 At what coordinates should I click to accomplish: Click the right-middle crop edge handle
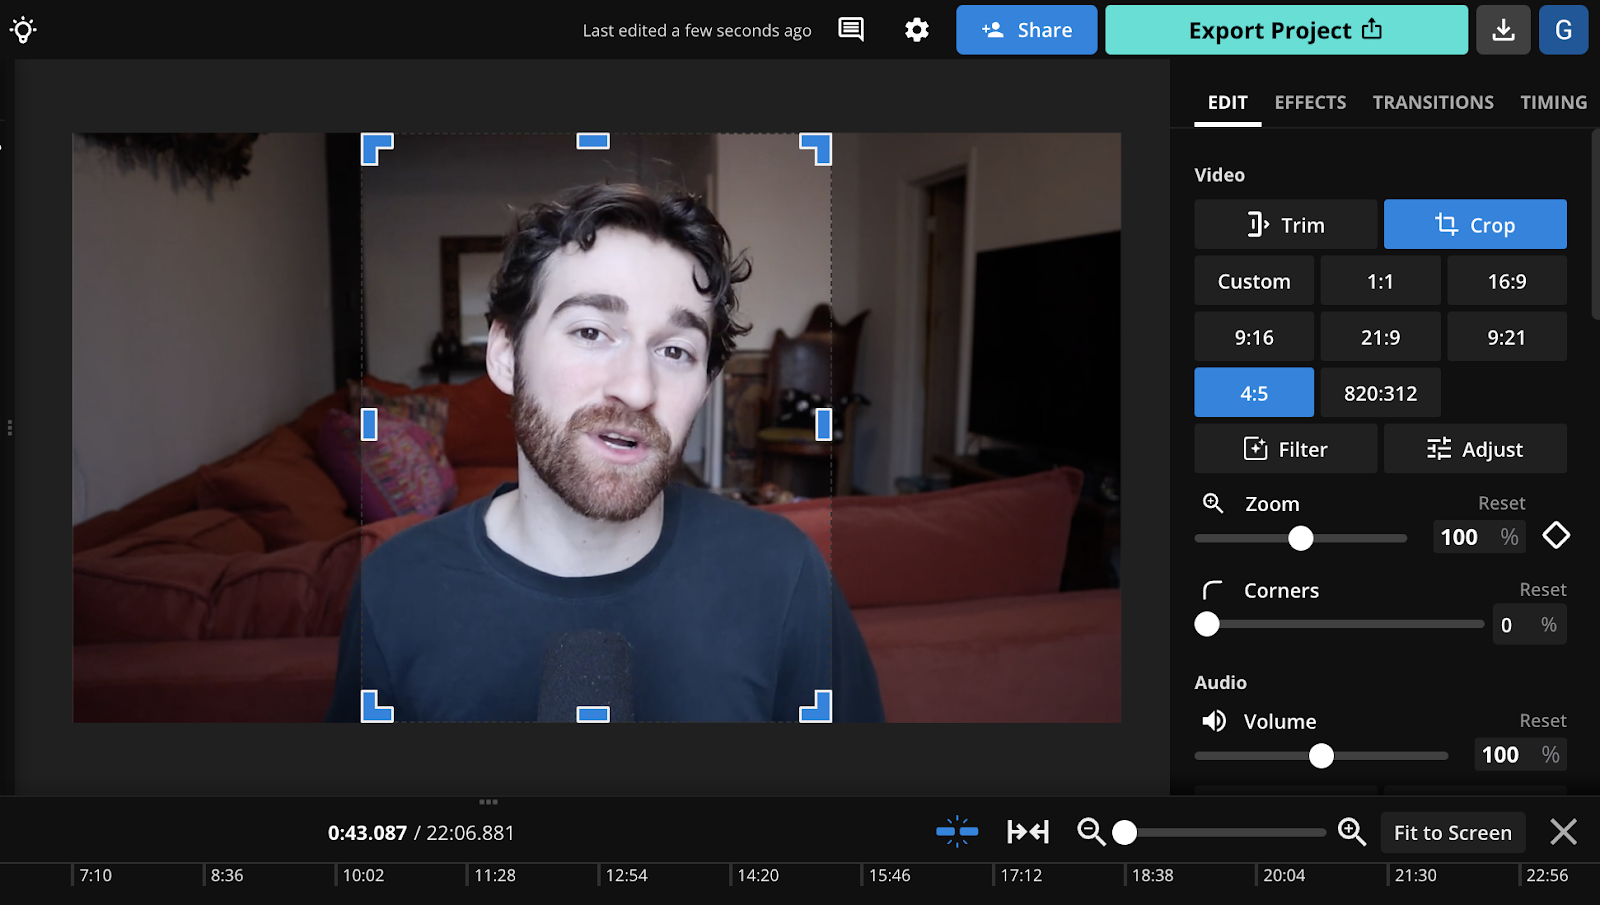824,424
